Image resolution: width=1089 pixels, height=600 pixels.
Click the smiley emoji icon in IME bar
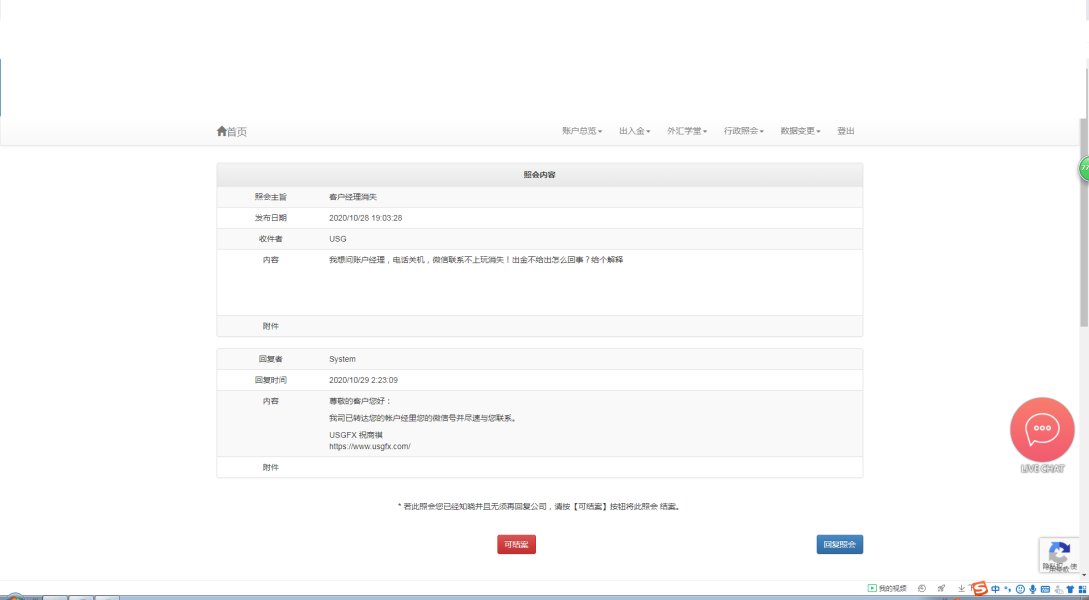pos(1020,589)
